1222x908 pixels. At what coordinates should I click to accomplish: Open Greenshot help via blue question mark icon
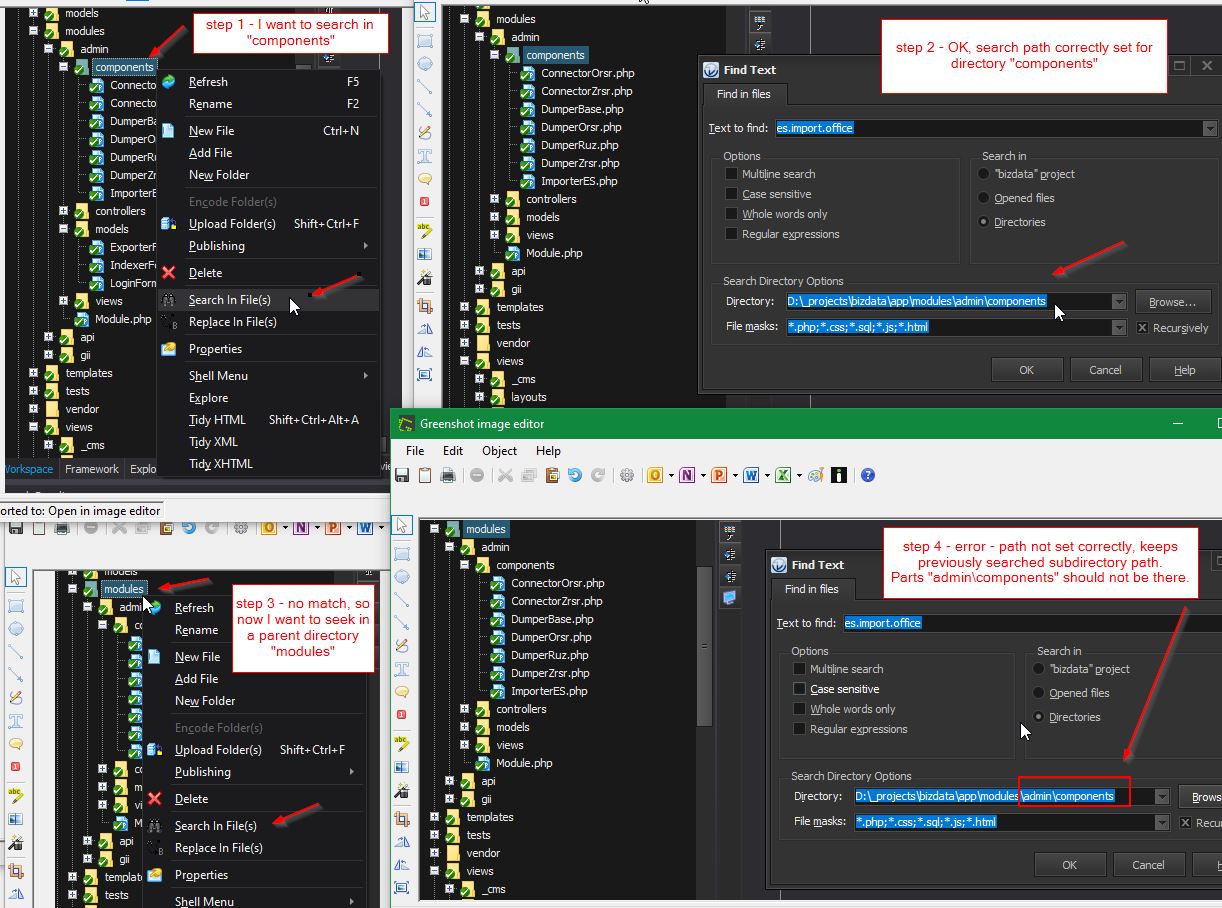pos(868,475)
